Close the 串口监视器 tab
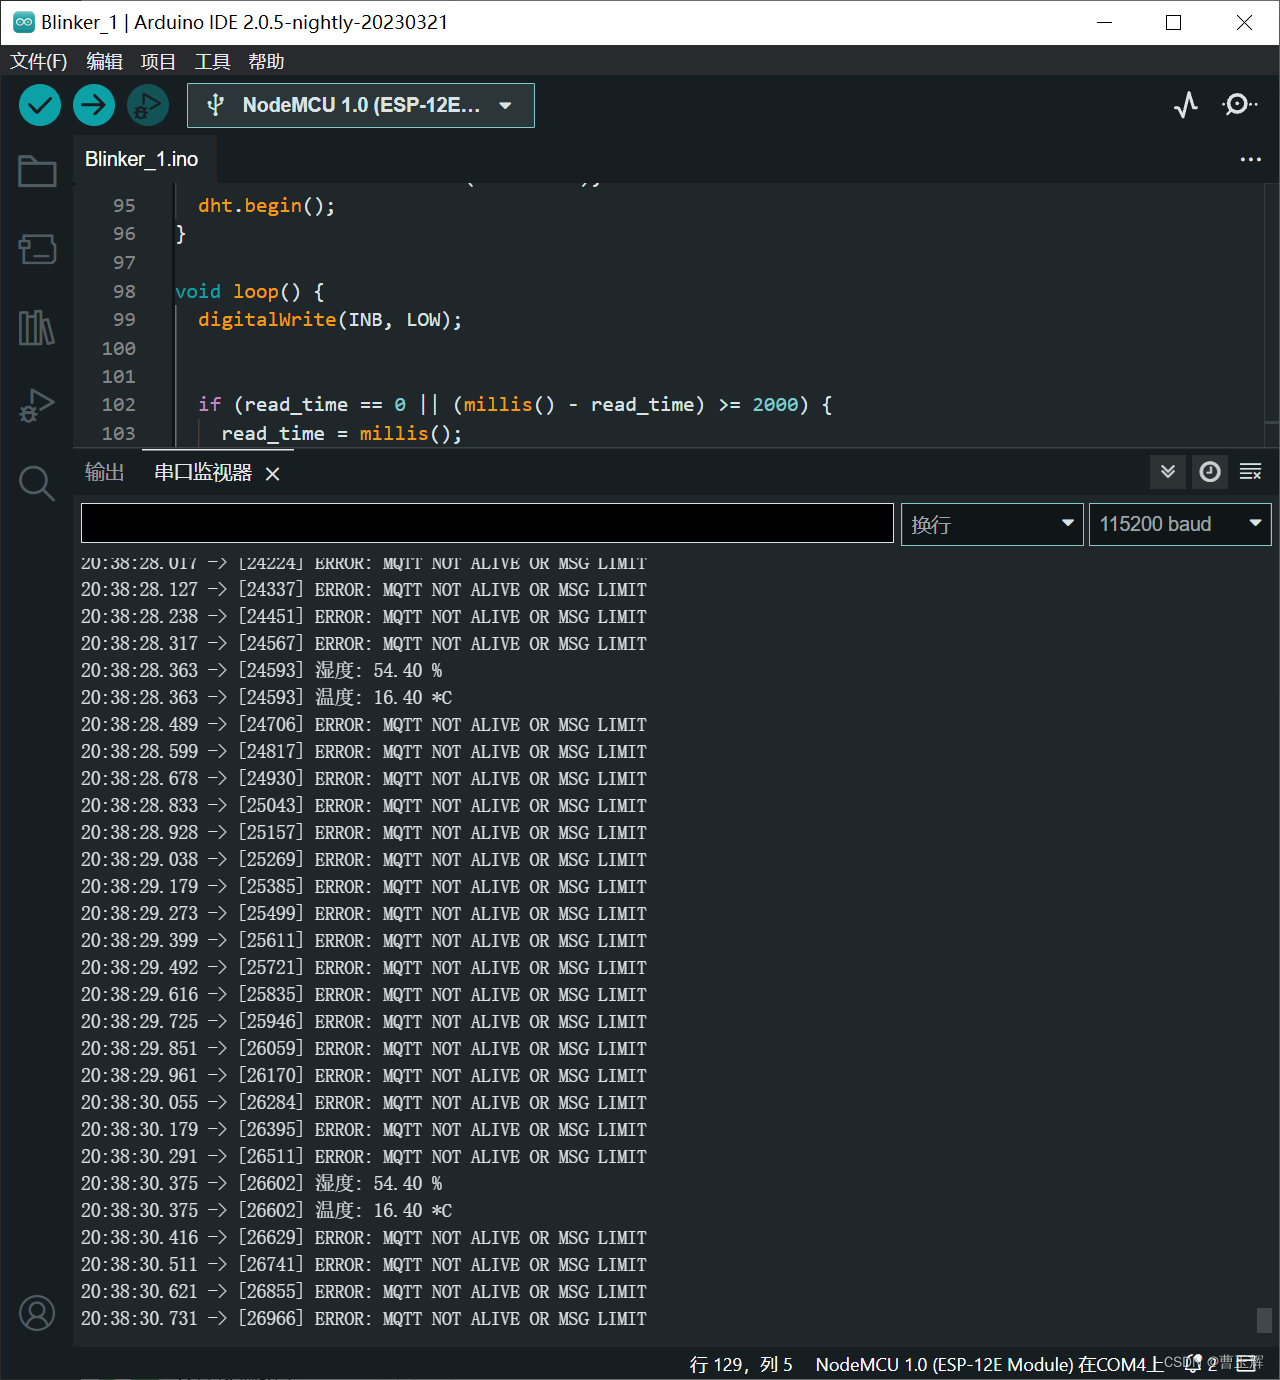Image resolution: width=1280 pixels, height=1380 pixels. [x=272, y=473]
